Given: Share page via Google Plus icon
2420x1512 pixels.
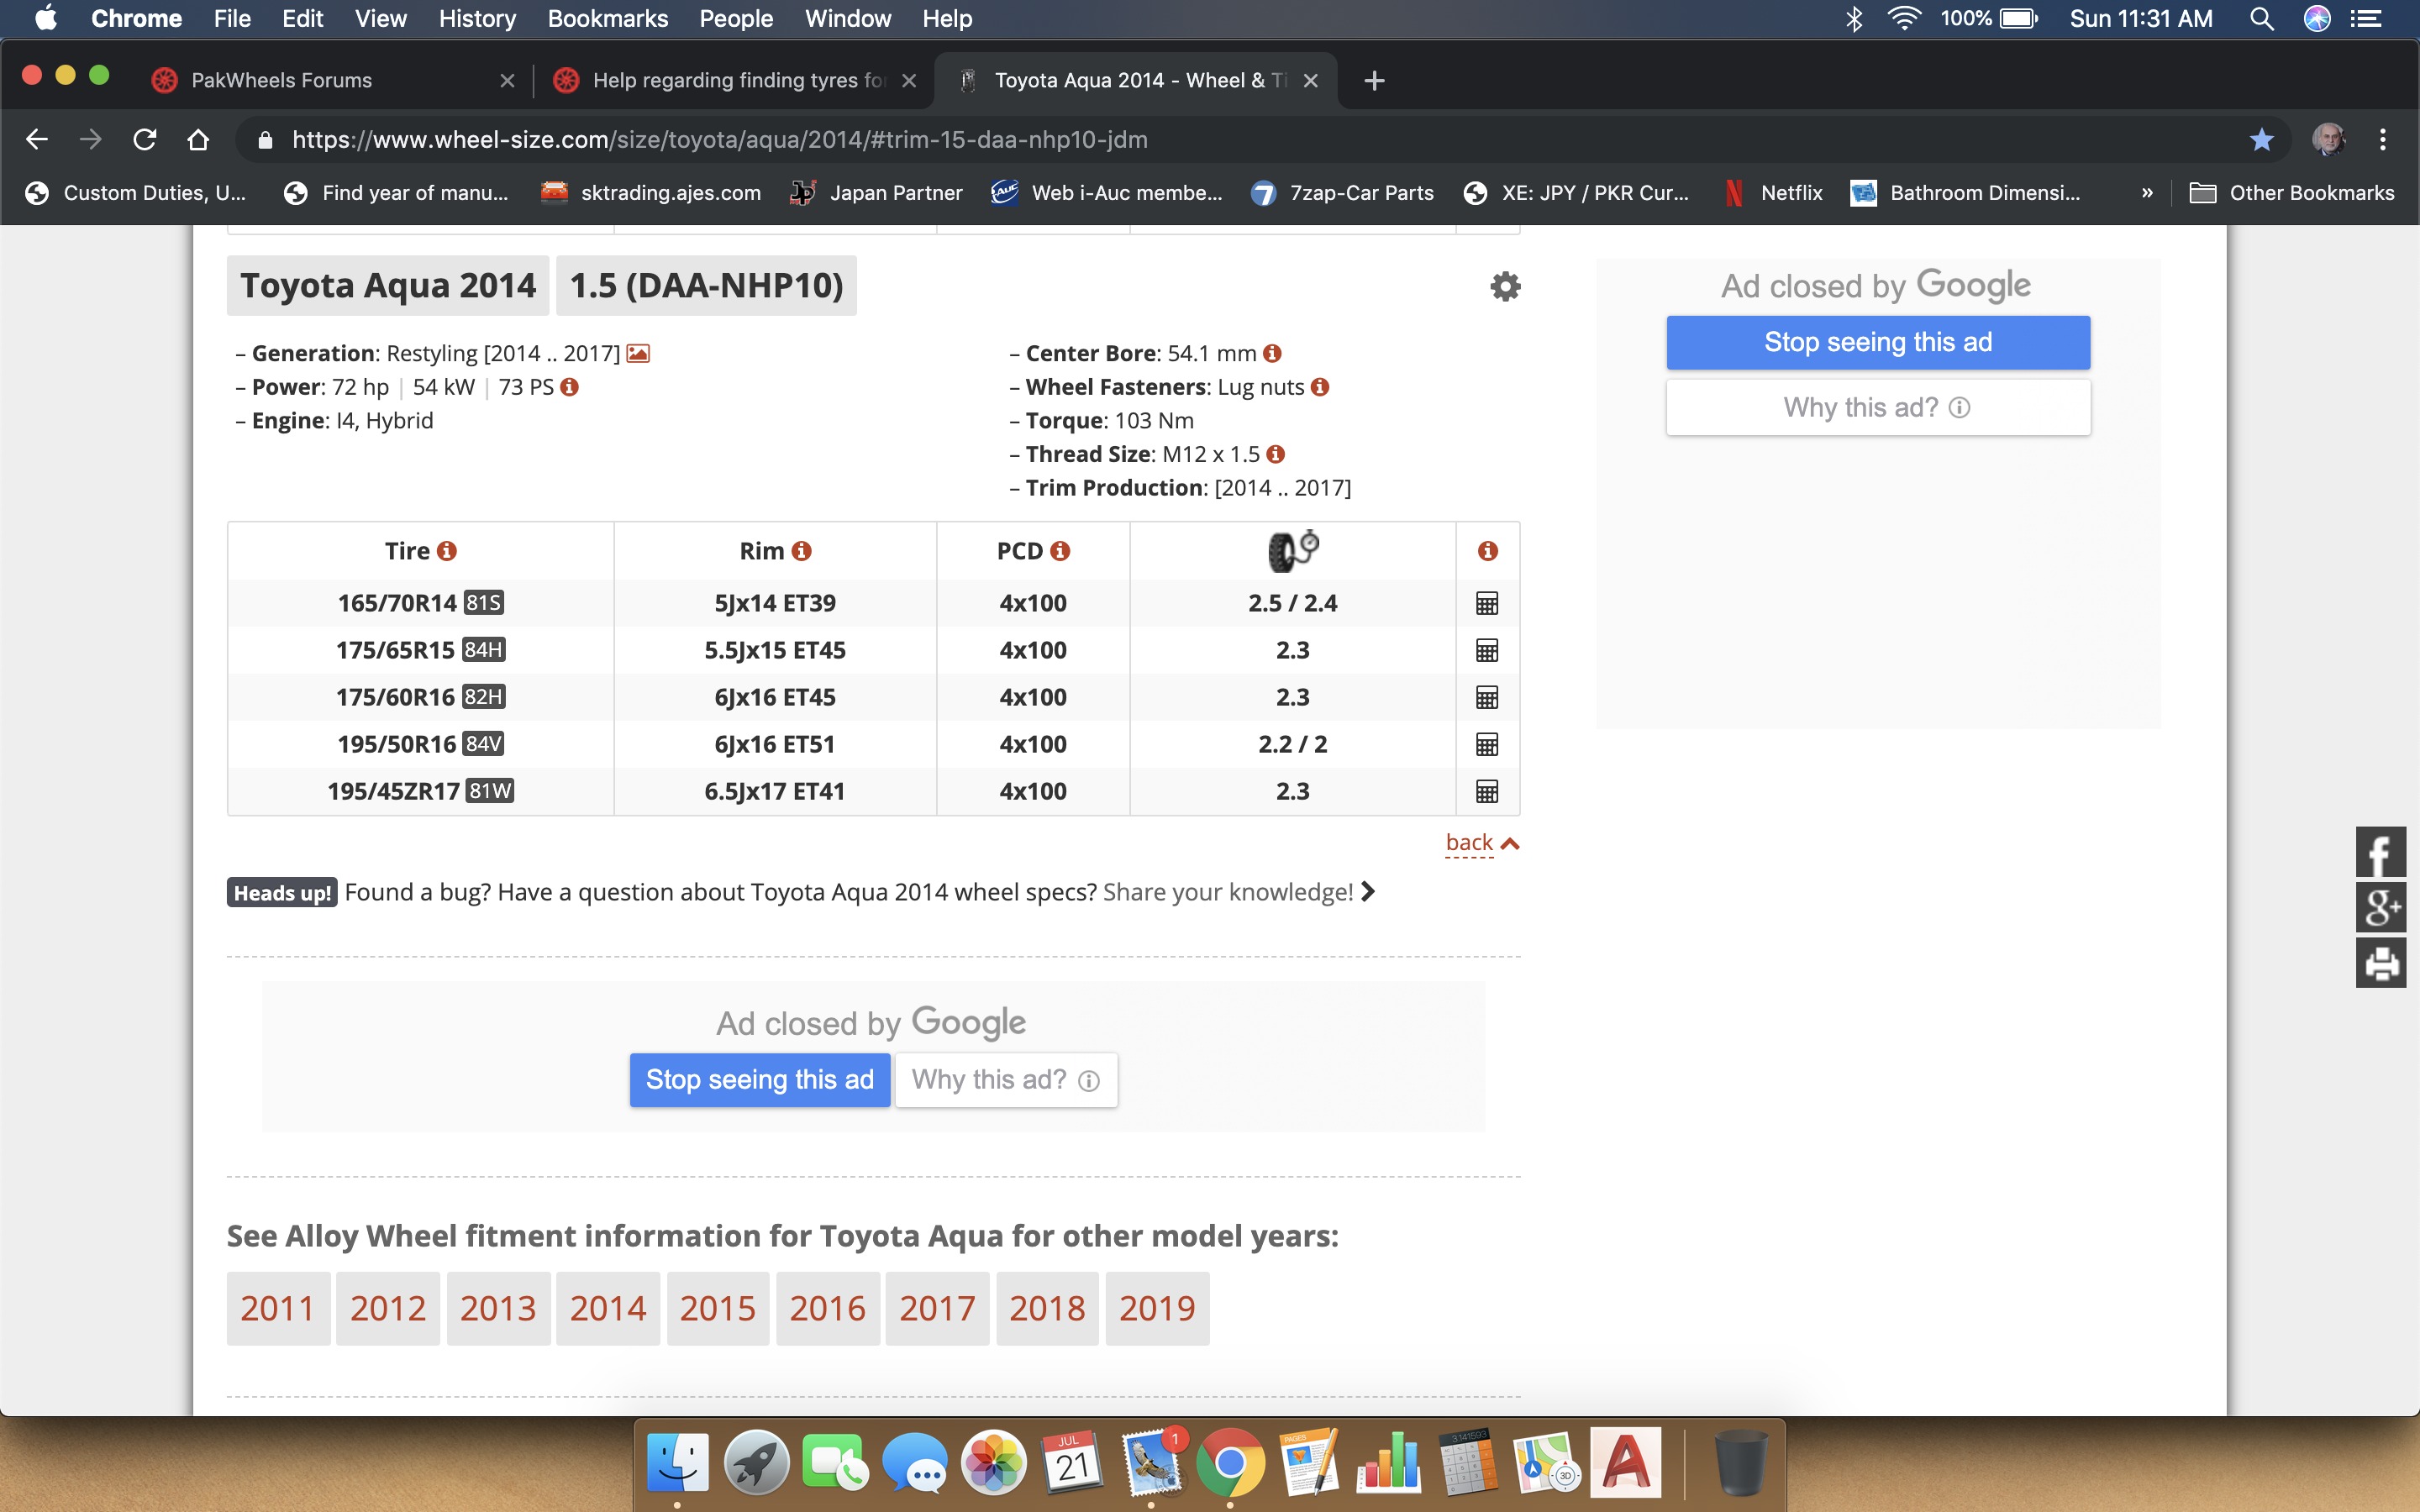Looking at the screenshot, I should [2380, 908].
